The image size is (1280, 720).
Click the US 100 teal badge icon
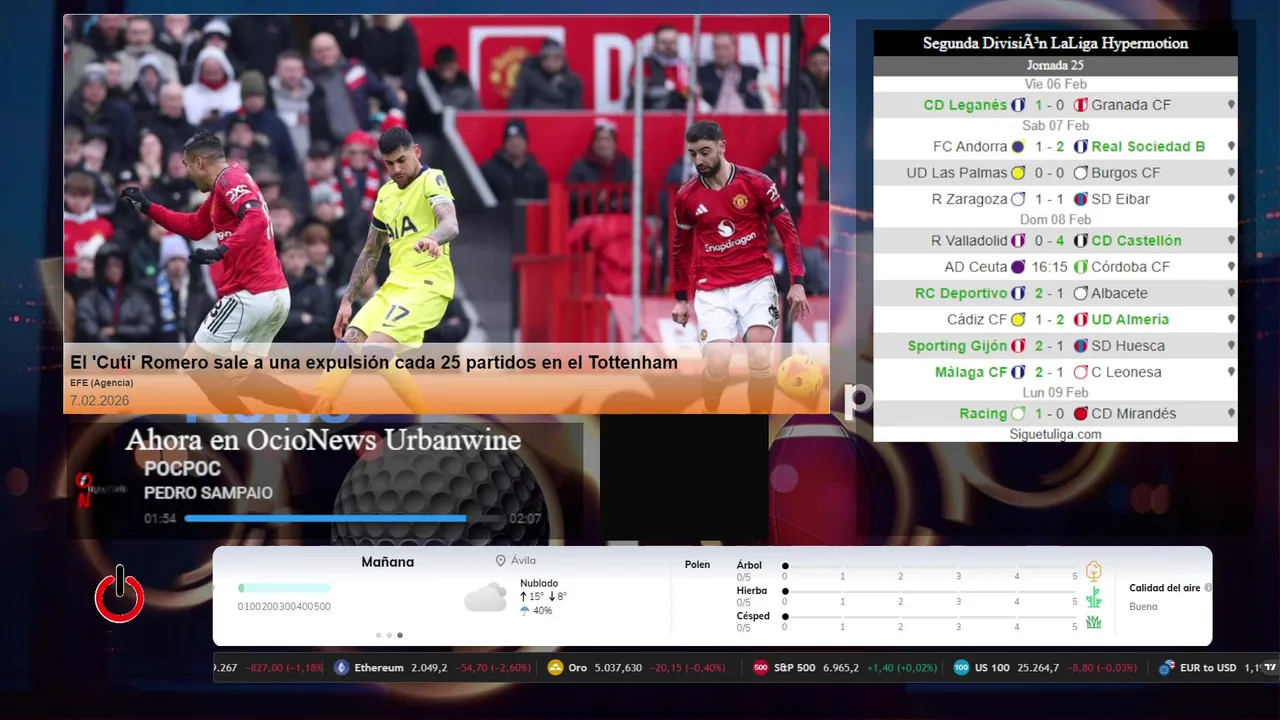pos(962,668)
